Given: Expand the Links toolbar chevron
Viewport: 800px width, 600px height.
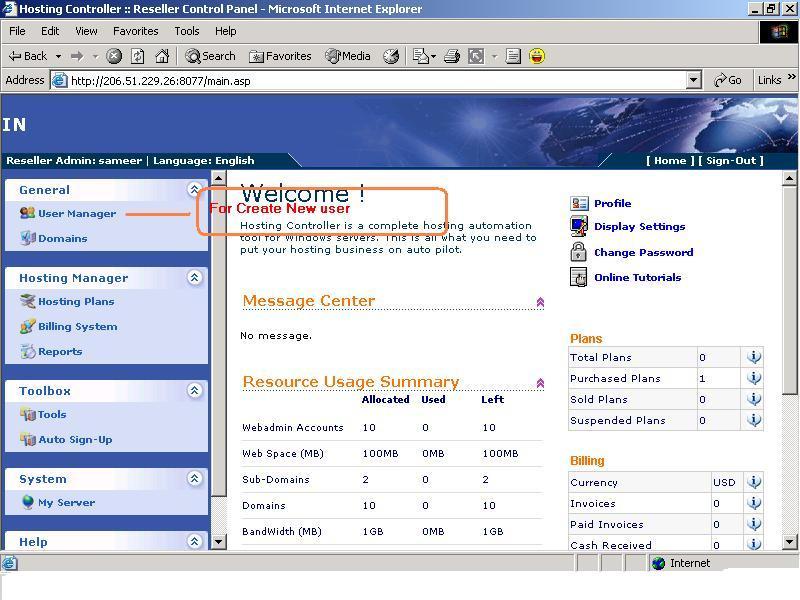Looking at the screenshot, I should pos(791,77).
